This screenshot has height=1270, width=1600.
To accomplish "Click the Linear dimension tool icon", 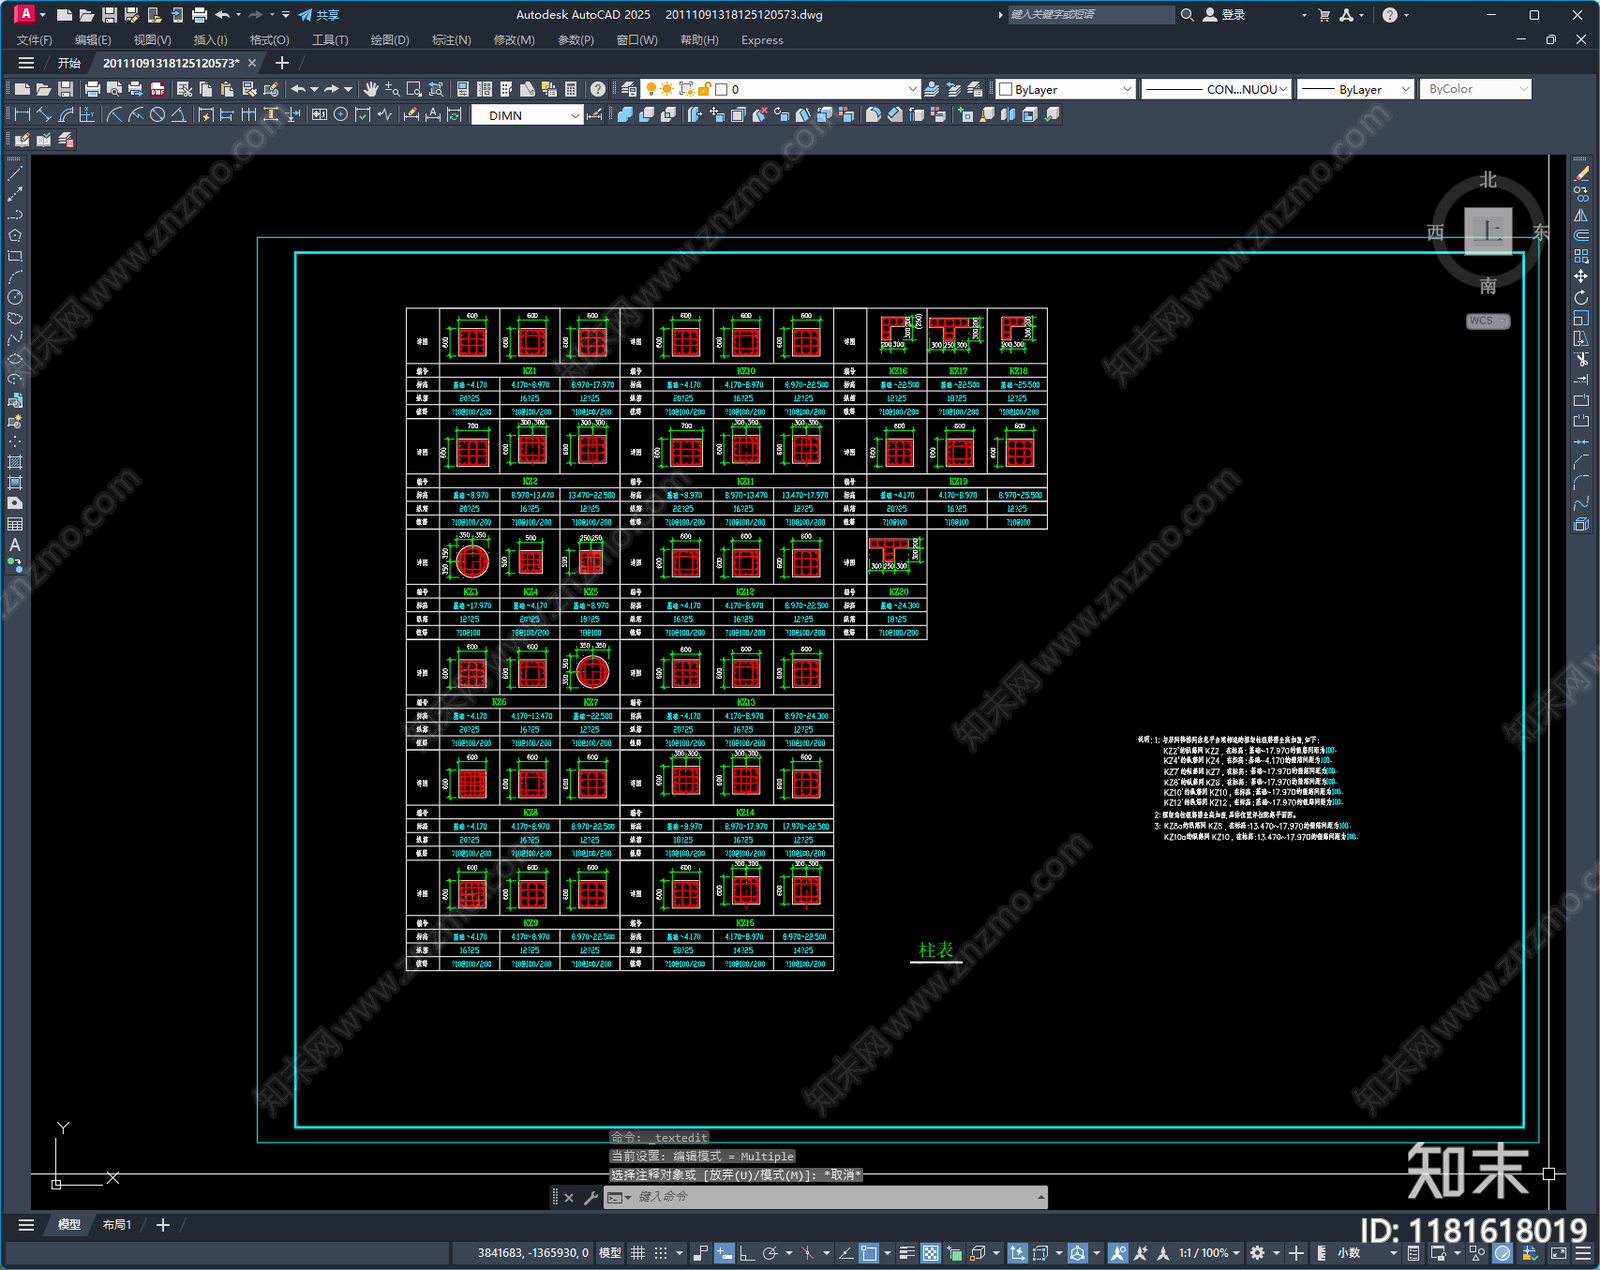I will (22, 115).
